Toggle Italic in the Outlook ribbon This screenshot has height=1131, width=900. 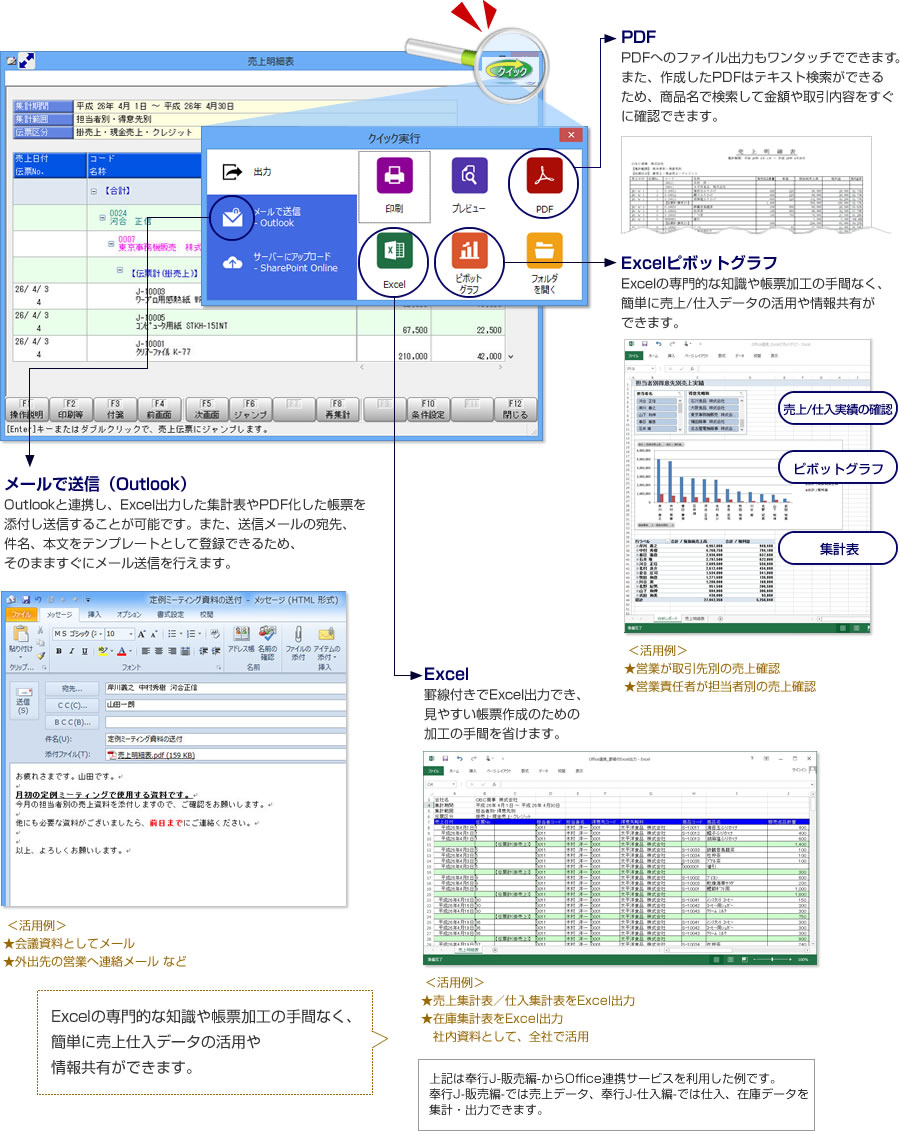(71, 651)
